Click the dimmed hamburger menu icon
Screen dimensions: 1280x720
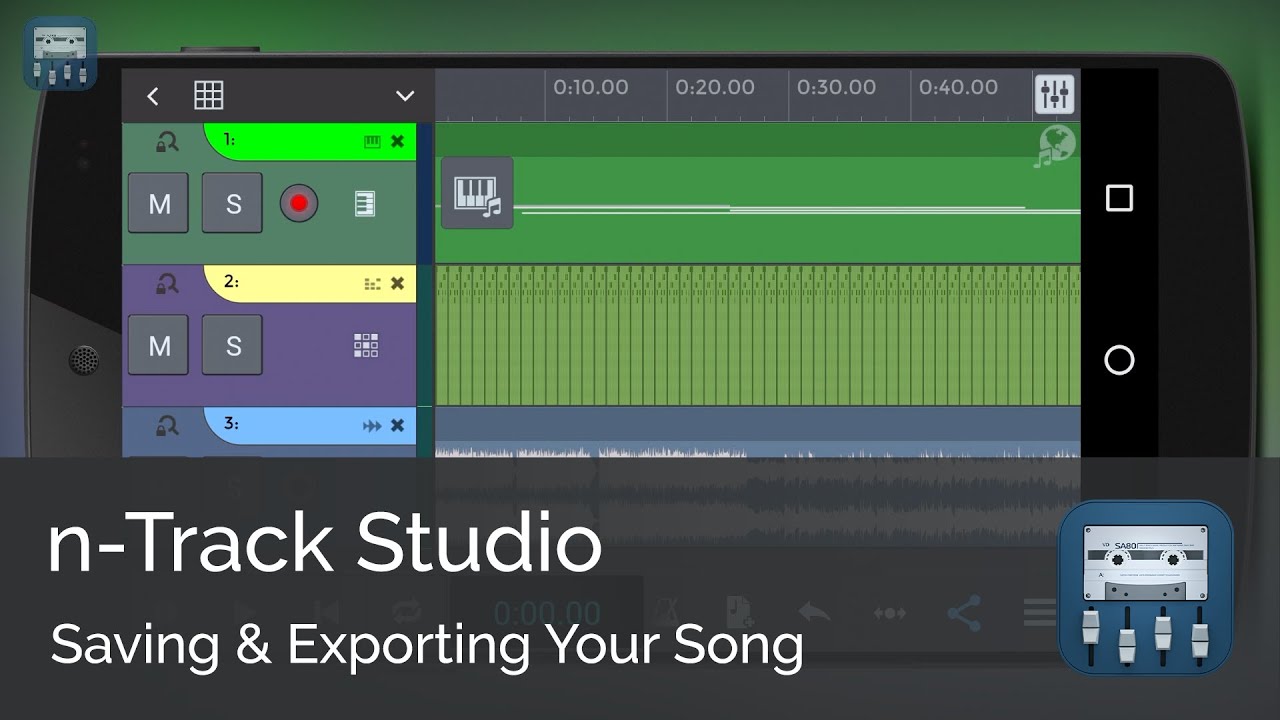[1038, 612]
